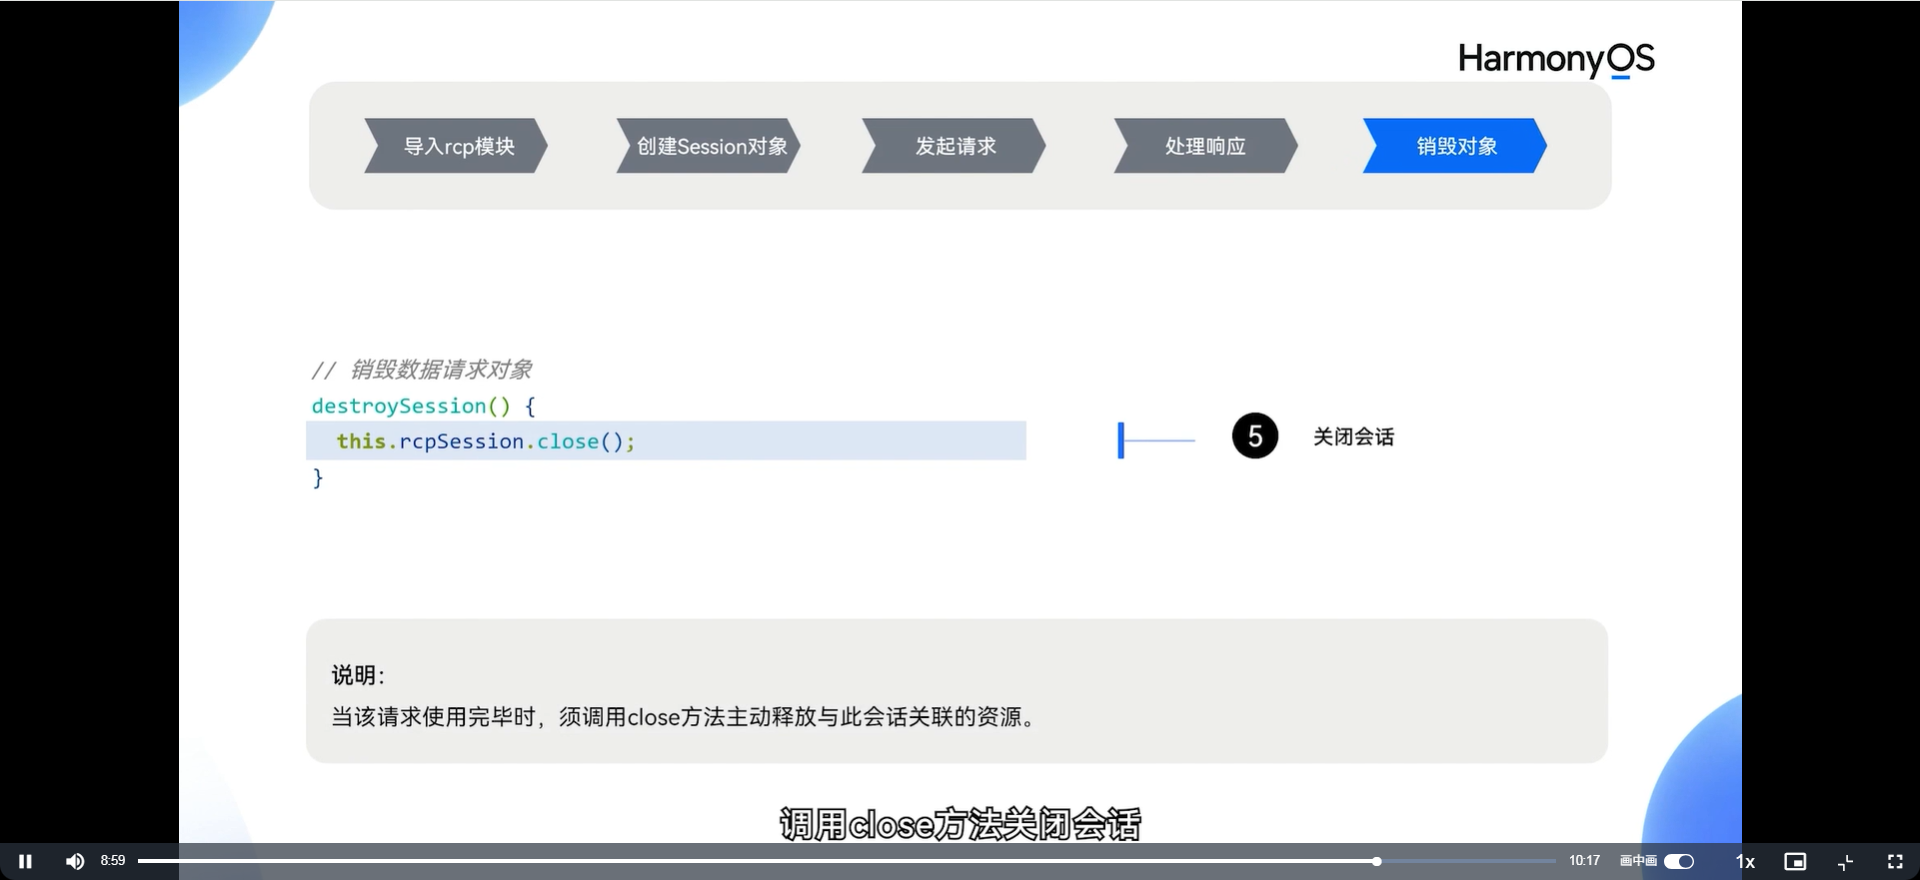Click the 10:17 total duration label
Screen dimensions: 1920x880
pyautogui.click(x=1584, y=860)
